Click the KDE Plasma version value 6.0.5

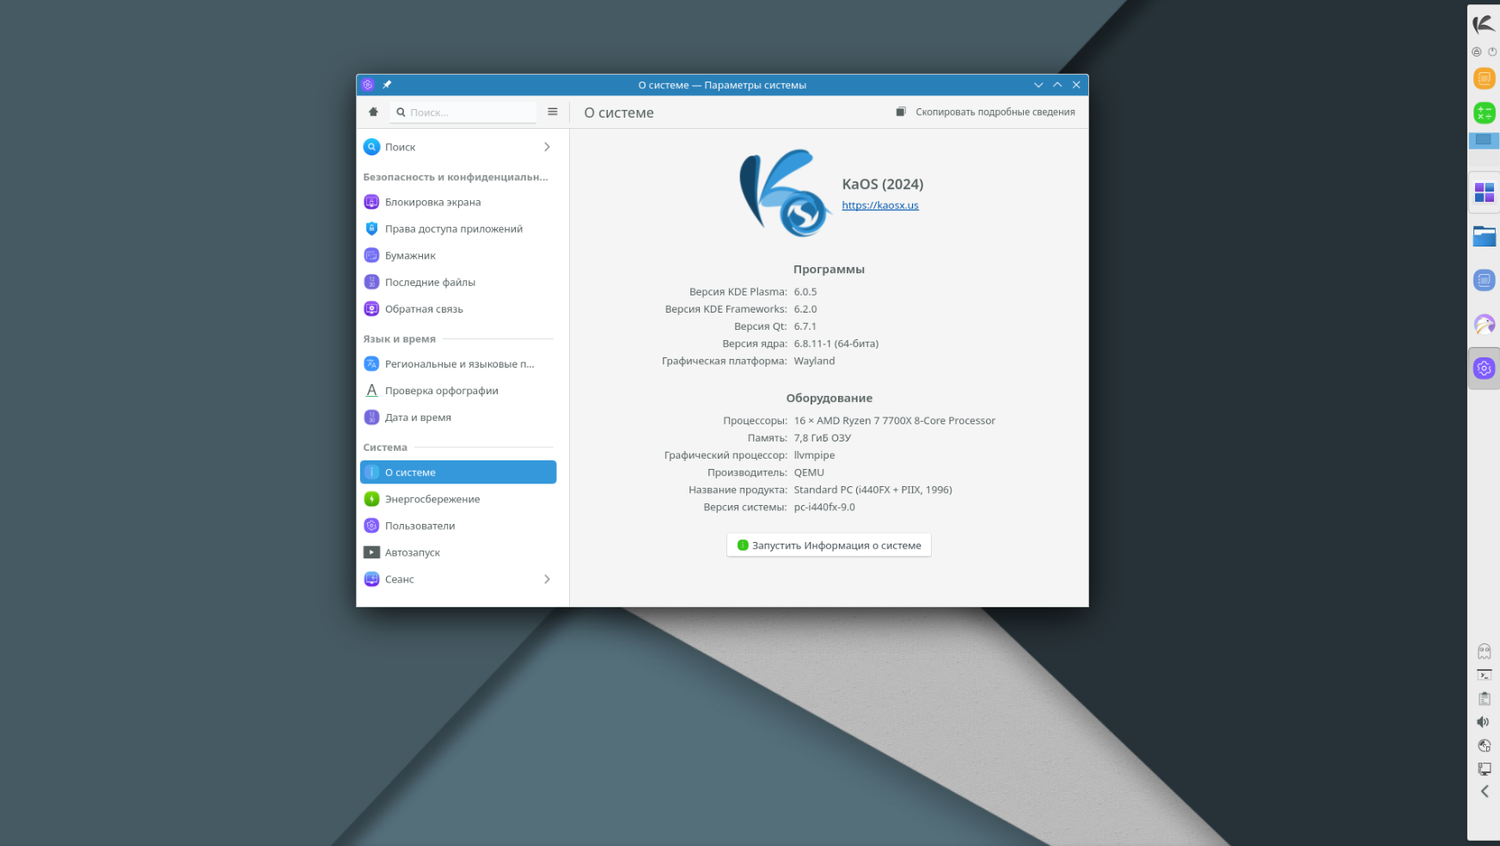tap(805, 292)
